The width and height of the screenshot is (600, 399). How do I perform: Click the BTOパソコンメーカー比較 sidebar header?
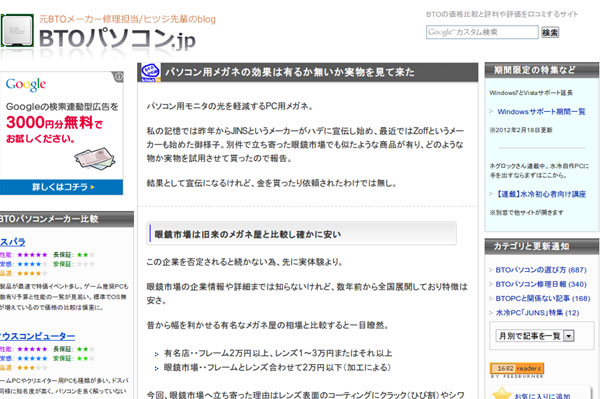(x=67, y=219)
